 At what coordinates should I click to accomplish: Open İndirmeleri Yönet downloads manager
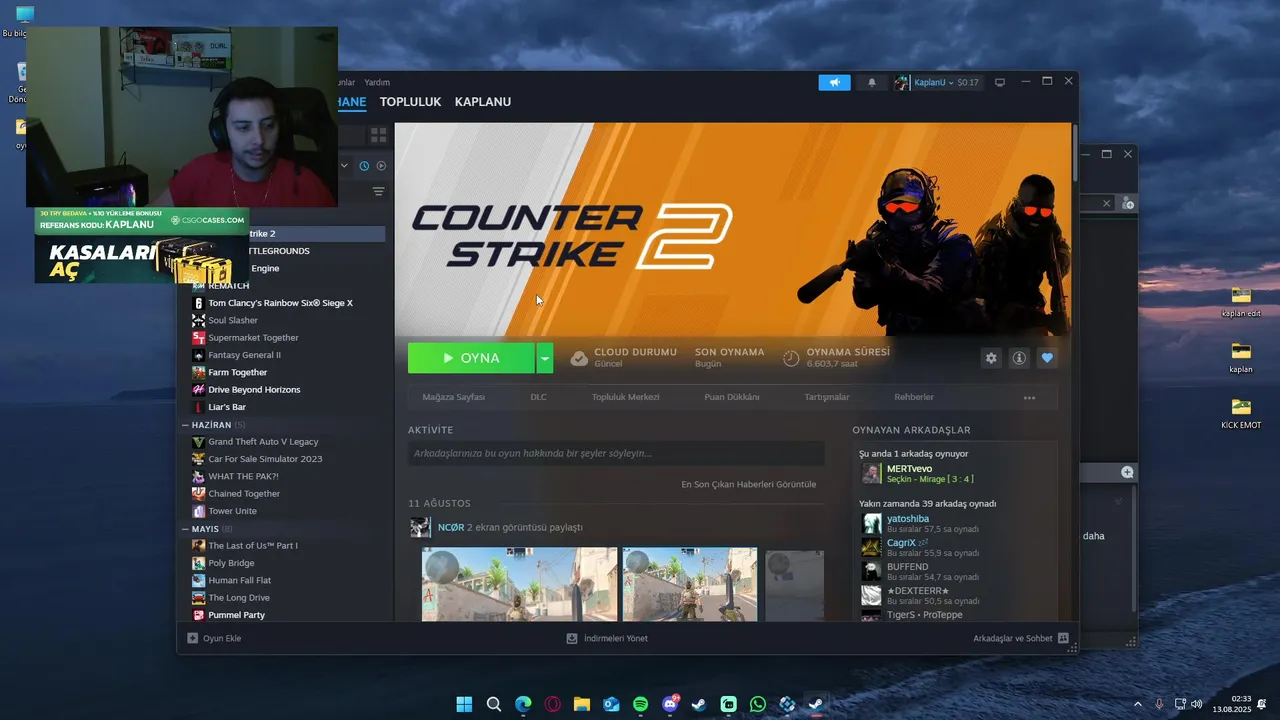click(x=607, y=638)
